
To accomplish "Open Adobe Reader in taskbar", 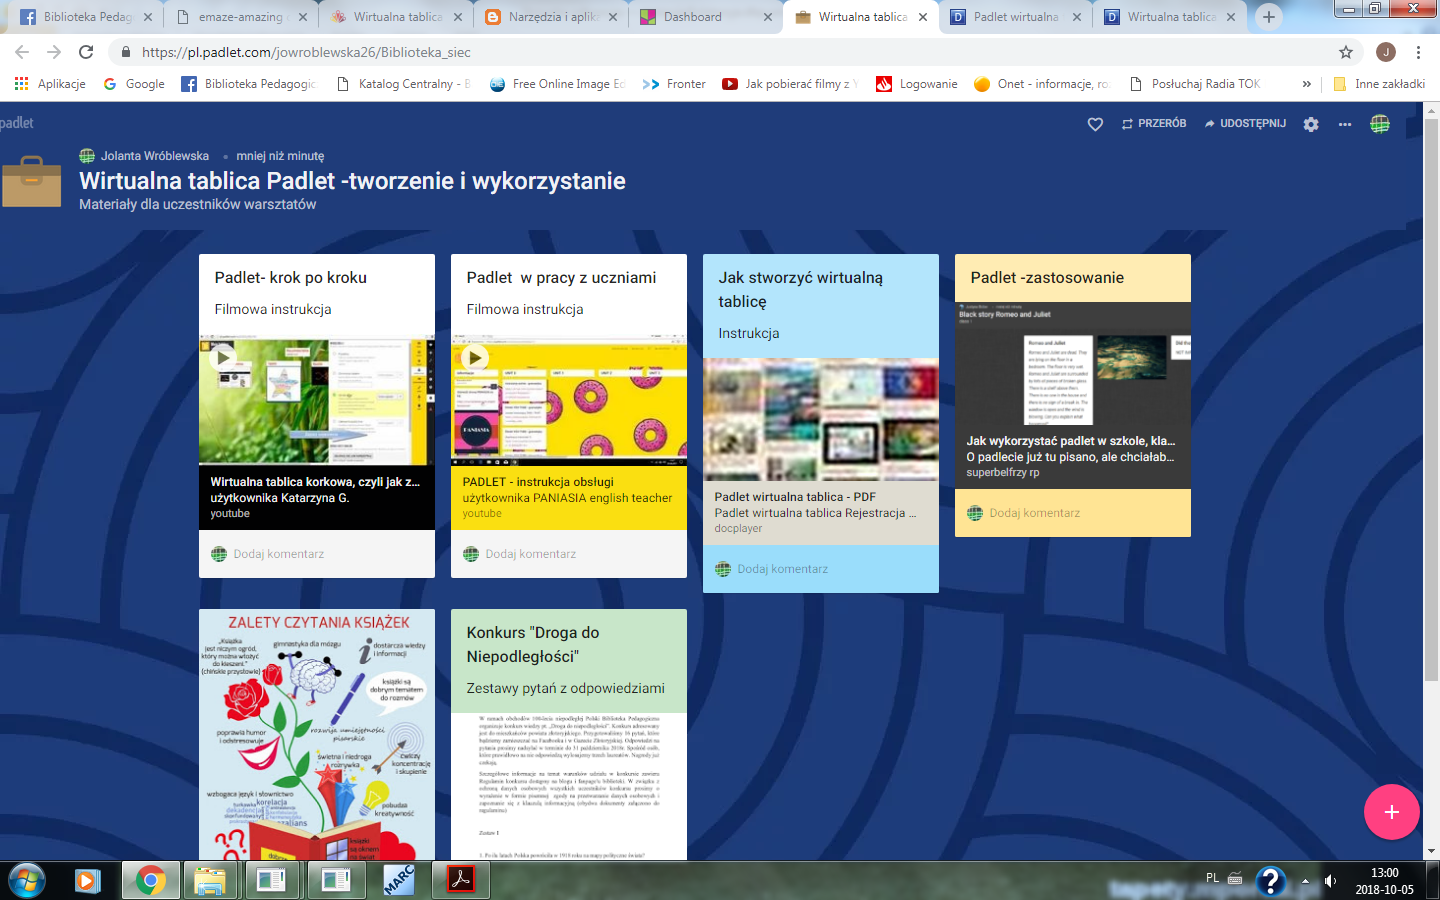I will (x=460, y=880).
